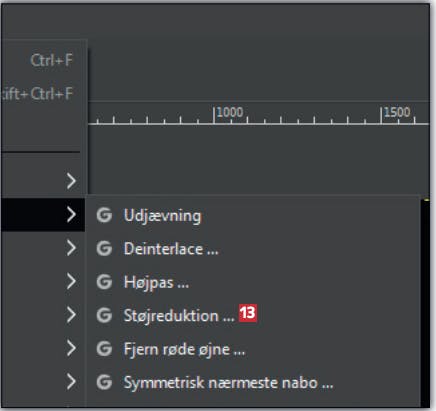Expand the submenu arrow left of Støjreduktion
Viewport: 436px width, 411px height.
[x=71, y=315]
